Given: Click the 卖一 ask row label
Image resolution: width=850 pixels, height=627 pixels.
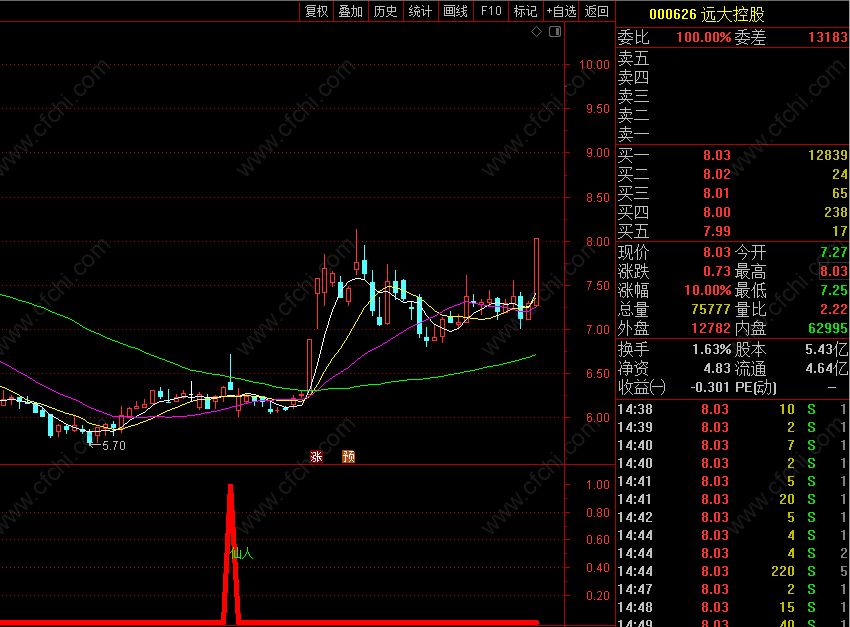Looking at the screenshot, I should pos(633,134).
